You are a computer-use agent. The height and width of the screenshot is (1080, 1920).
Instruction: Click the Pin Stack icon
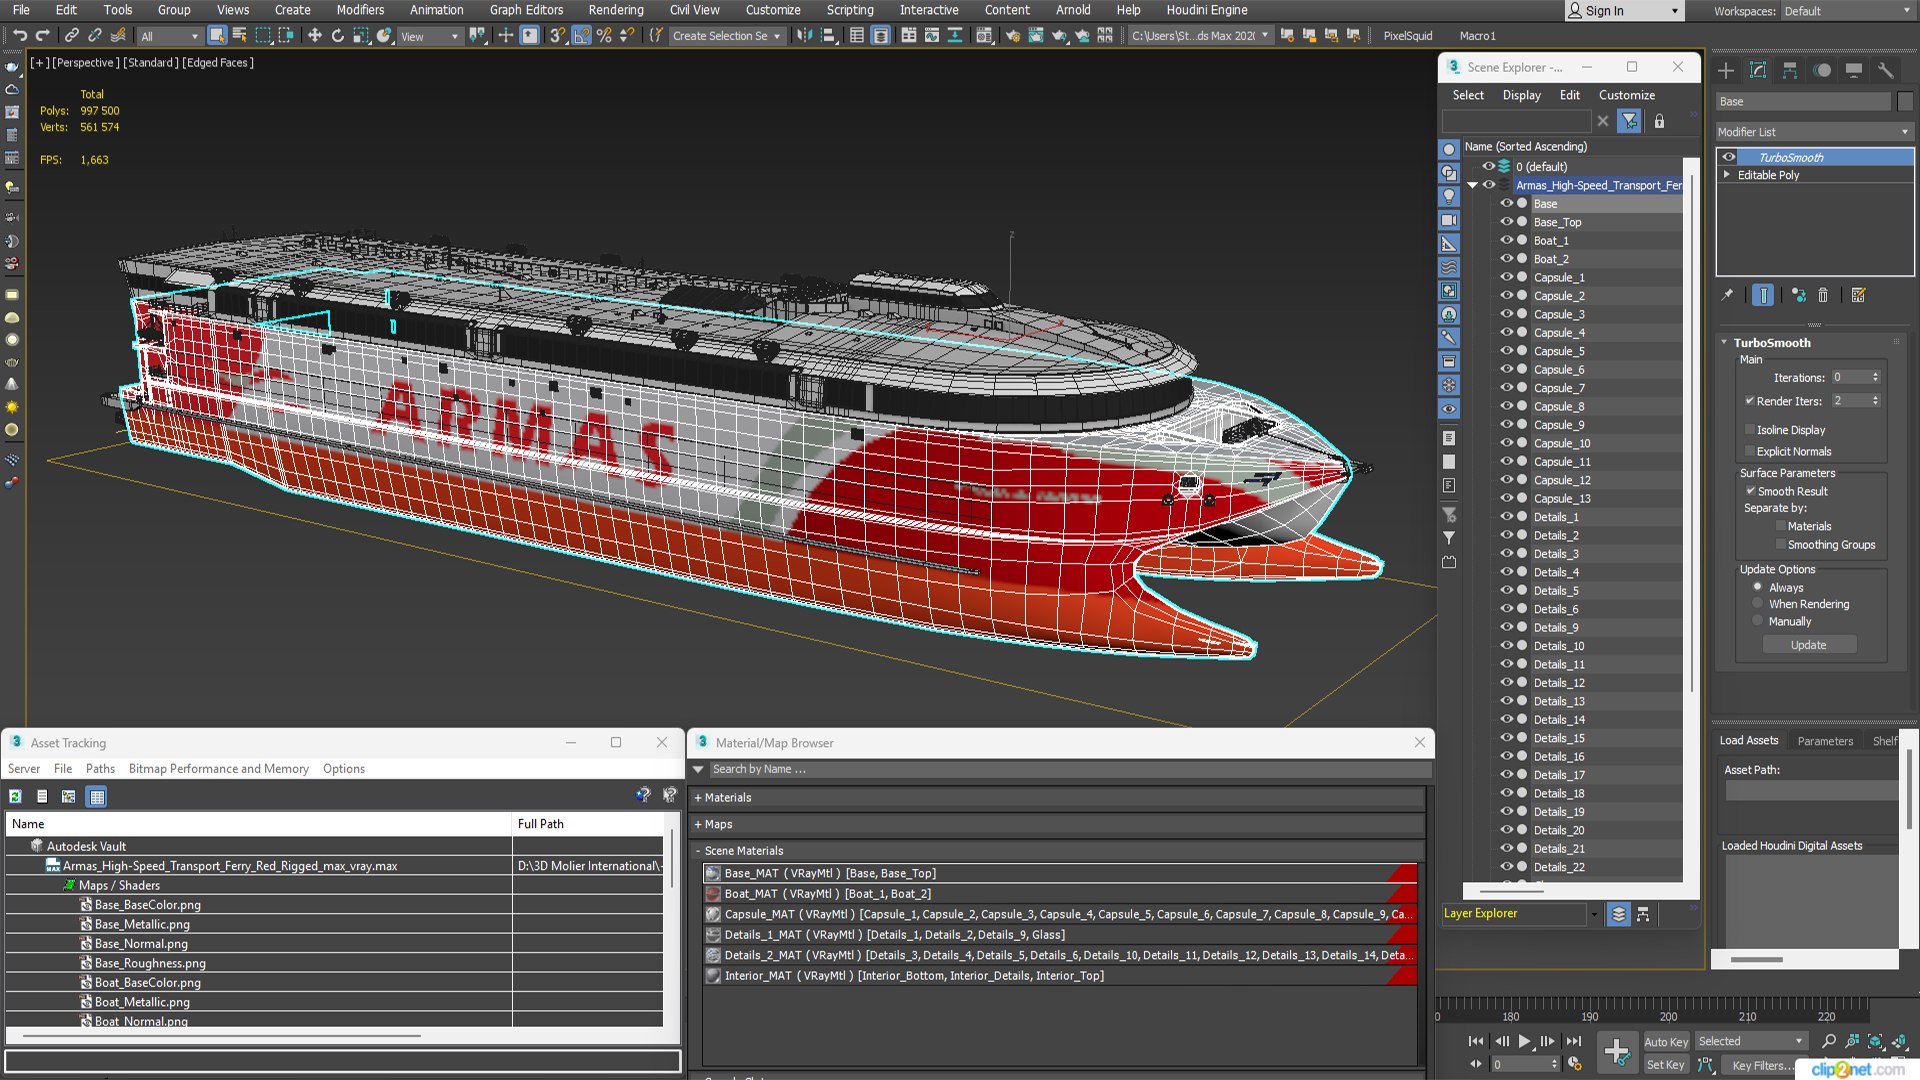click(1727, 295)
